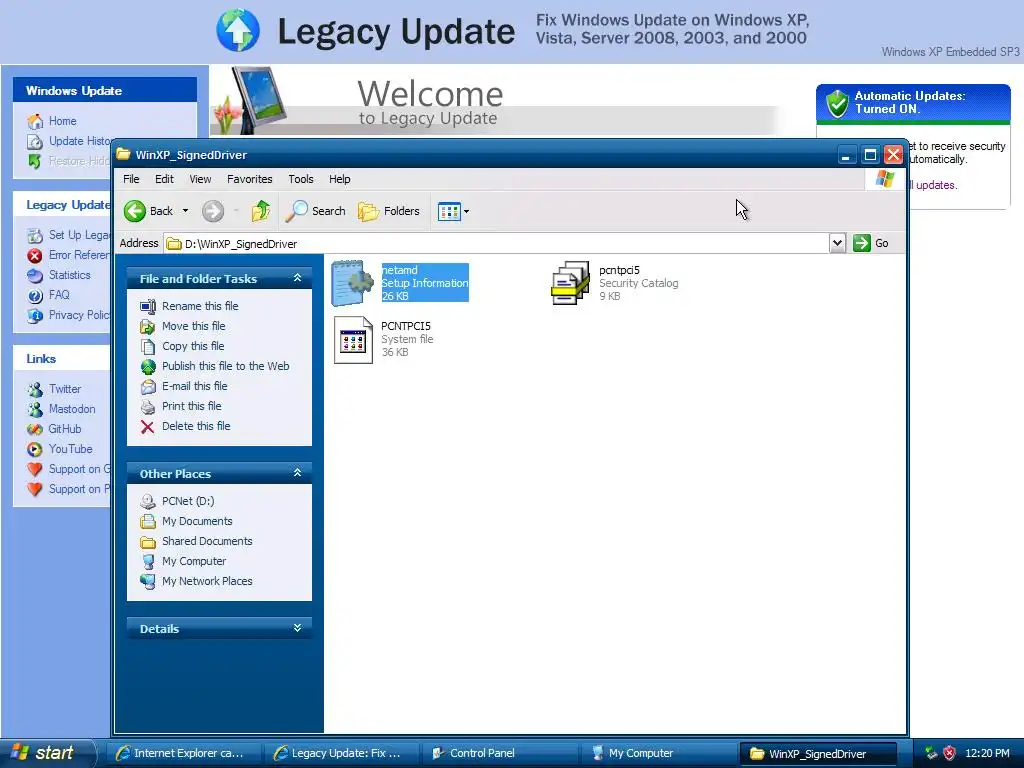
Task: Select the netamd Setup Information file icon
Action: pos(353,283)
